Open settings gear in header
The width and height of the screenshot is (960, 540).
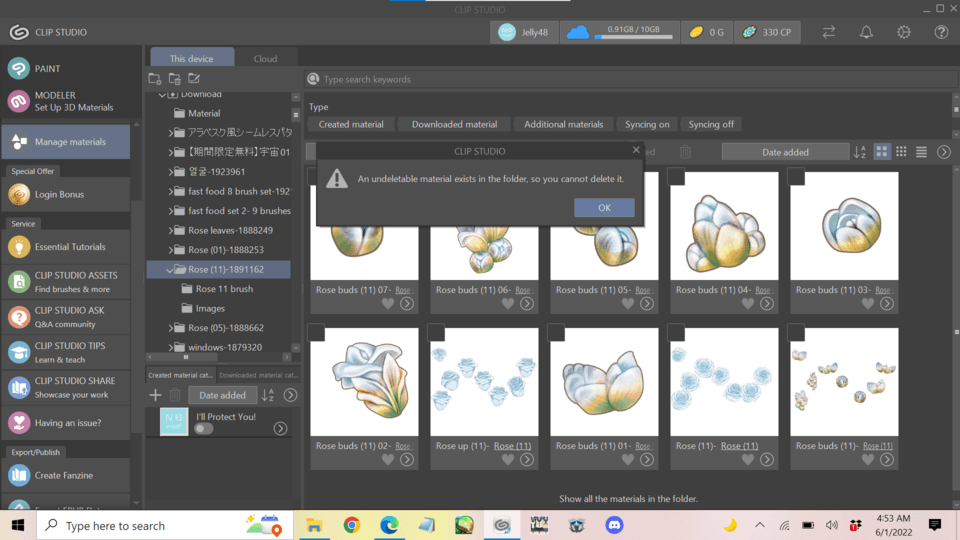pyautogui.click(x=904, y=32)
